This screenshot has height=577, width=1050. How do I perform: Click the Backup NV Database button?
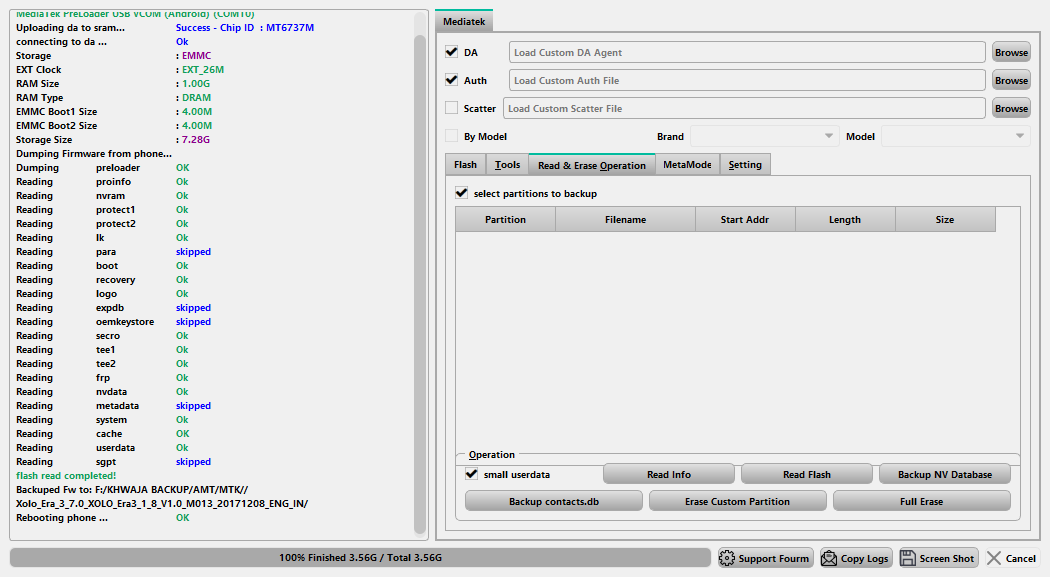pyautogui.click(x=945, y=474)
